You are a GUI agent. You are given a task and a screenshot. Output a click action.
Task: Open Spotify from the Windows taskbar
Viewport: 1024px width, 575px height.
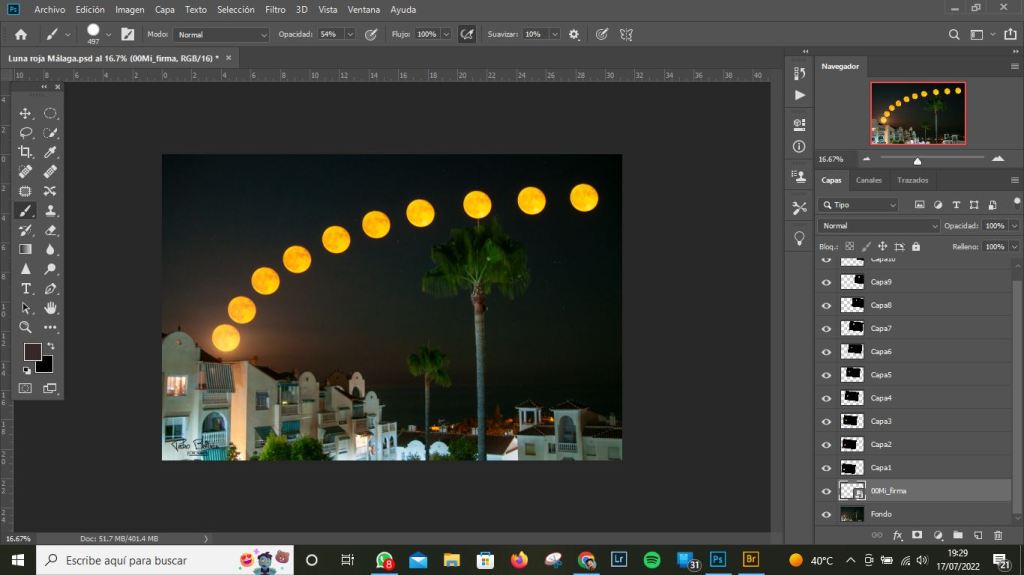651,560
